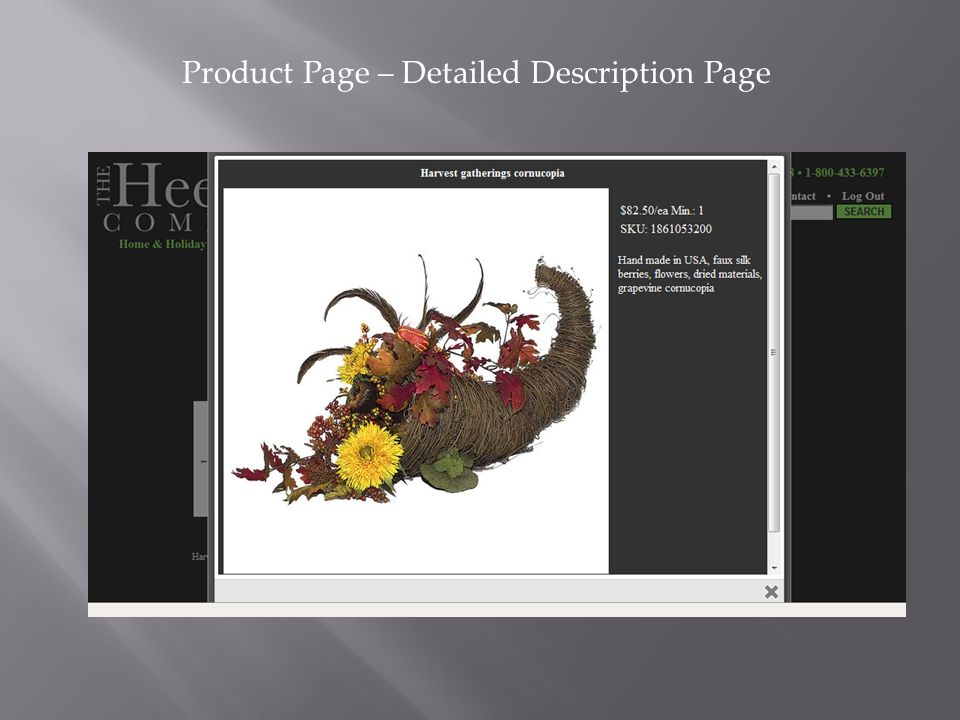Image resolution: width=960 pixels, height=720 pixels.
Task: Click the scroll down arrow in popup
Action: (774, 568)
